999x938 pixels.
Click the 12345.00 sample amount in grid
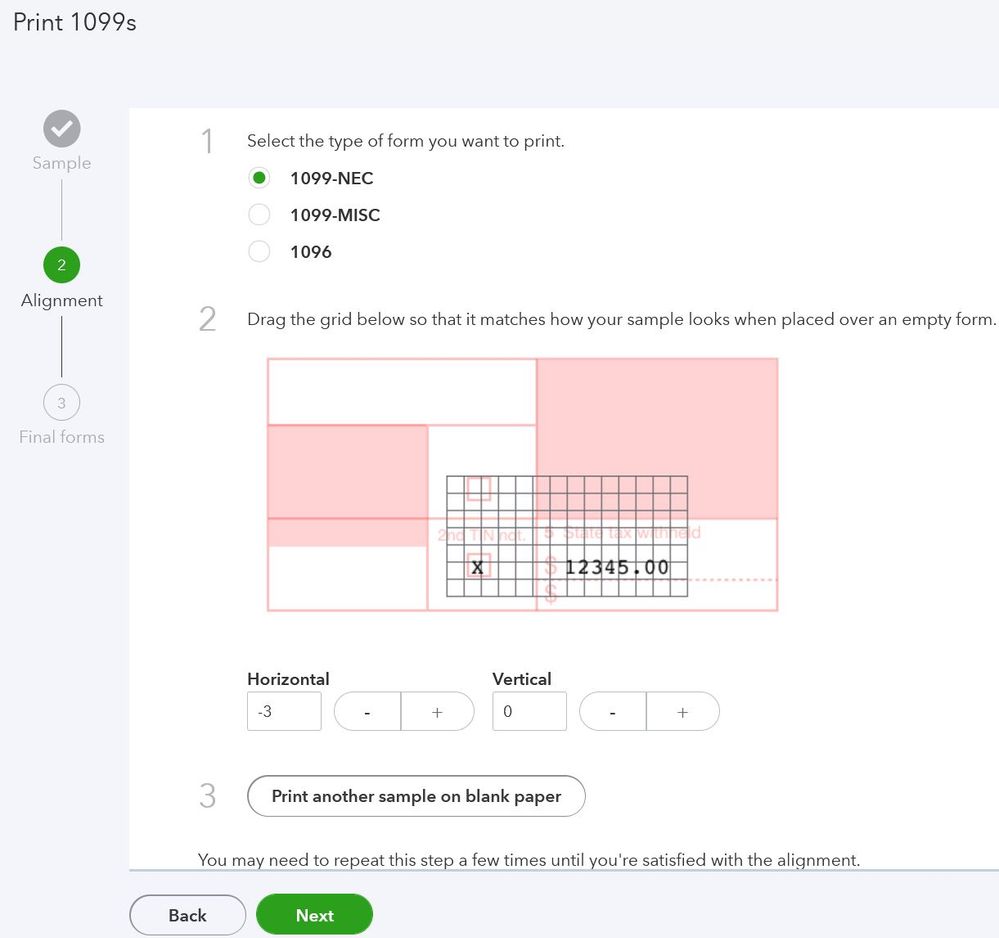click(x=617, y=568)
